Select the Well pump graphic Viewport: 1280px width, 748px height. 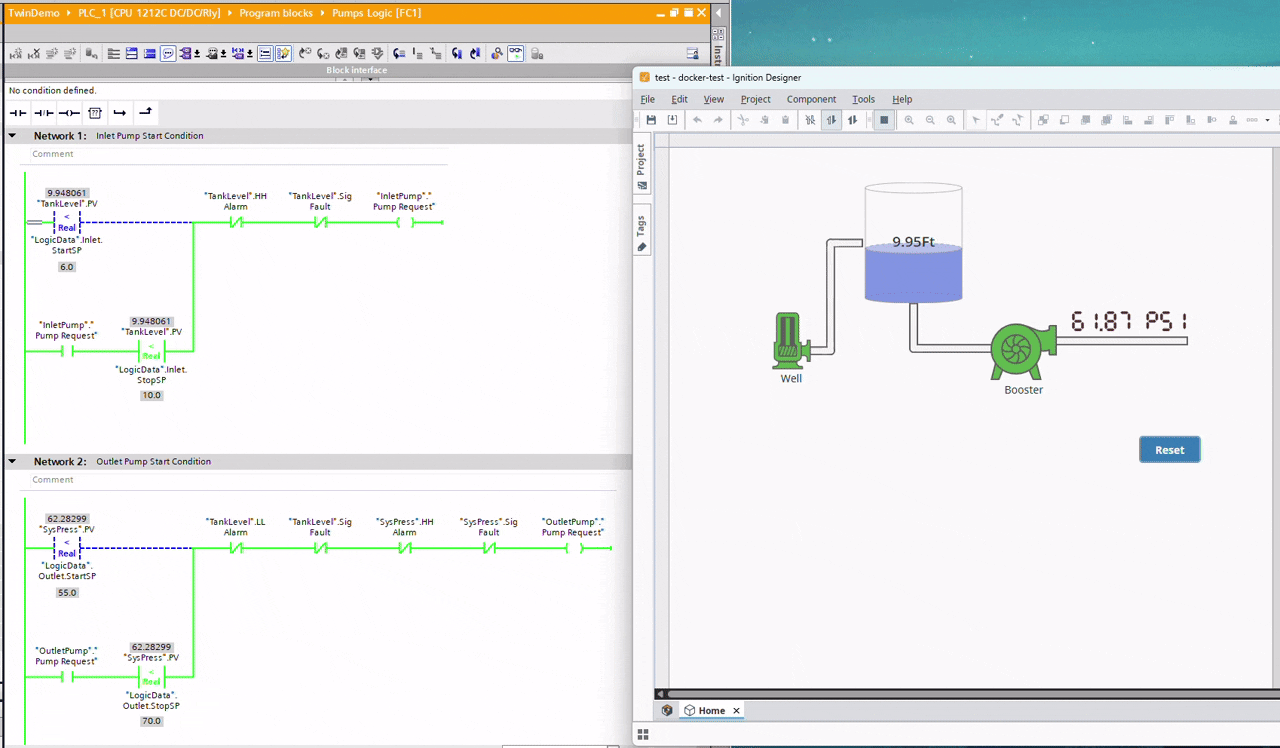(790, 340)
